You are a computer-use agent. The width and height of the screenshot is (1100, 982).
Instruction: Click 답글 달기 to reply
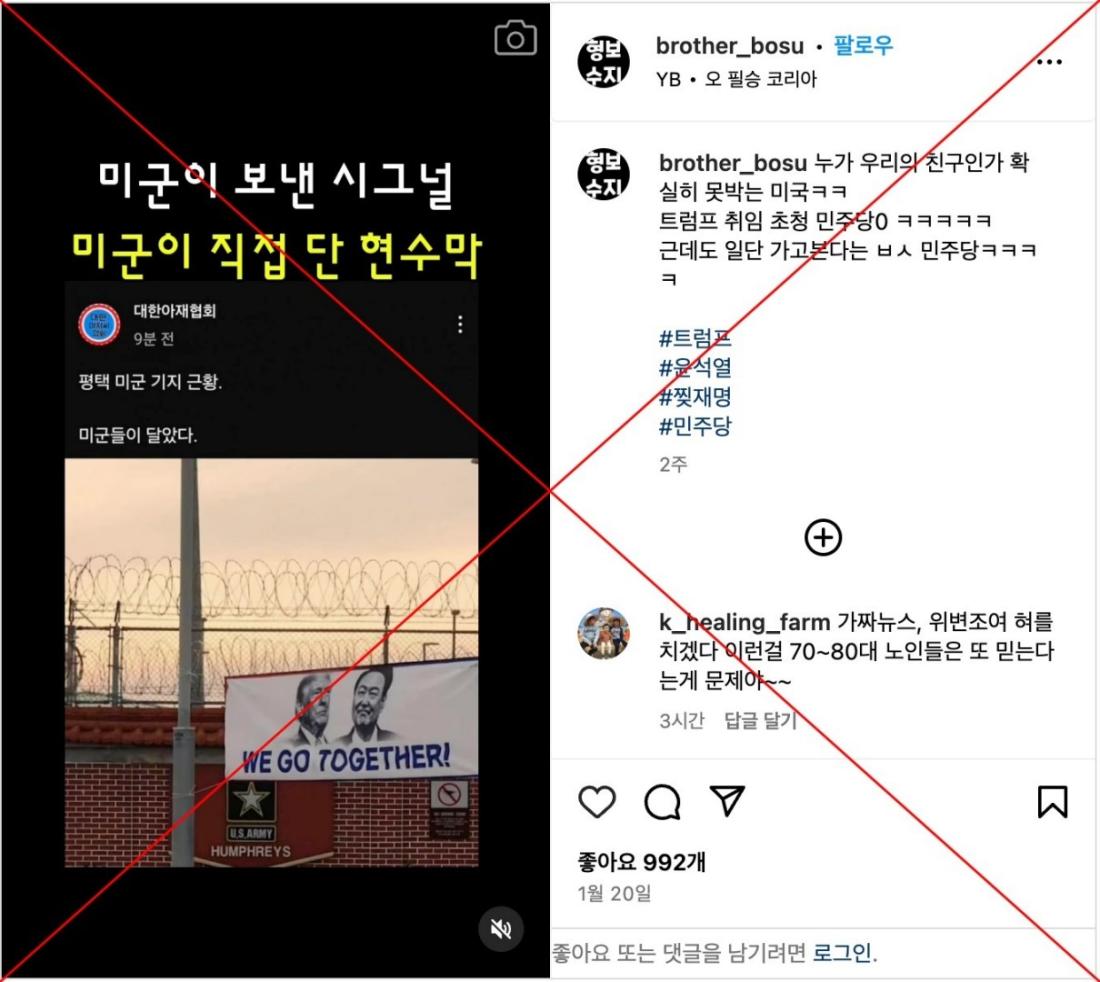click(x=760, y=720)
